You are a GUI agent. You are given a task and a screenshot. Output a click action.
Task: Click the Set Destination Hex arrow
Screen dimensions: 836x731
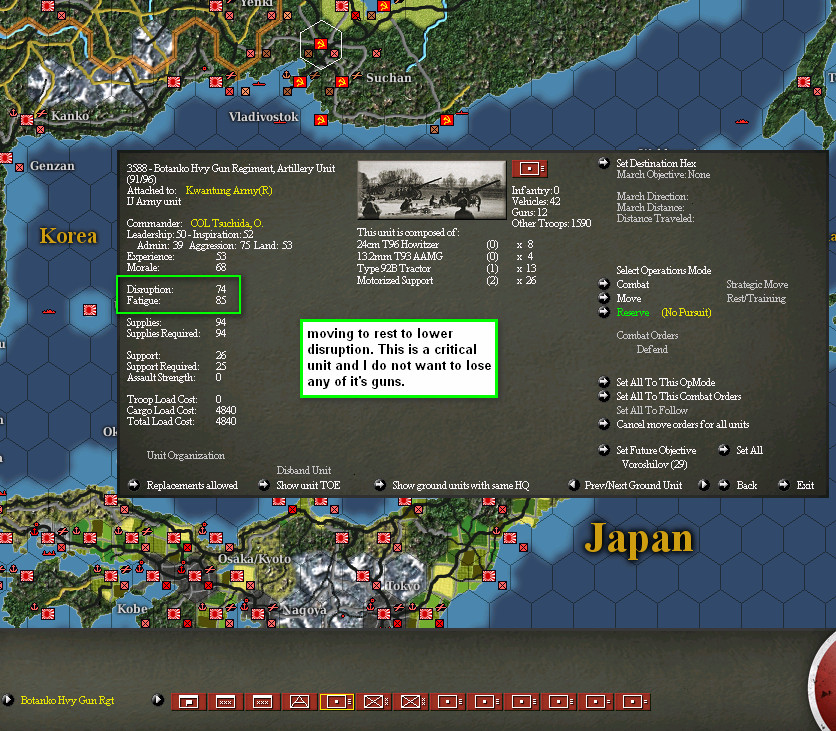pyautogui.click(x=604, y=163)
